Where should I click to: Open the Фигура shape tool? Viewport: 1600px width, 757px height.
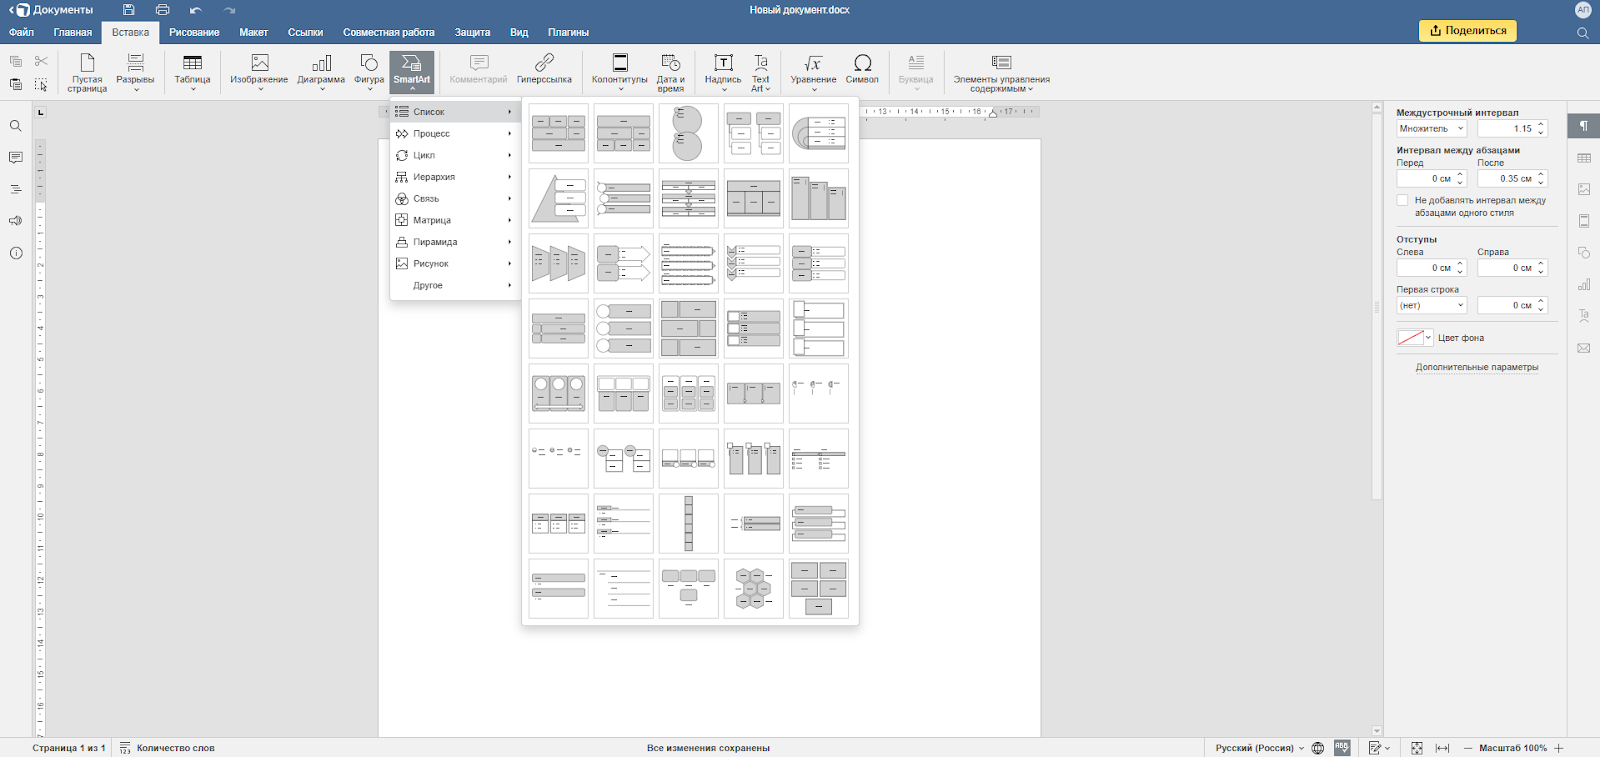tap(369, 73)
